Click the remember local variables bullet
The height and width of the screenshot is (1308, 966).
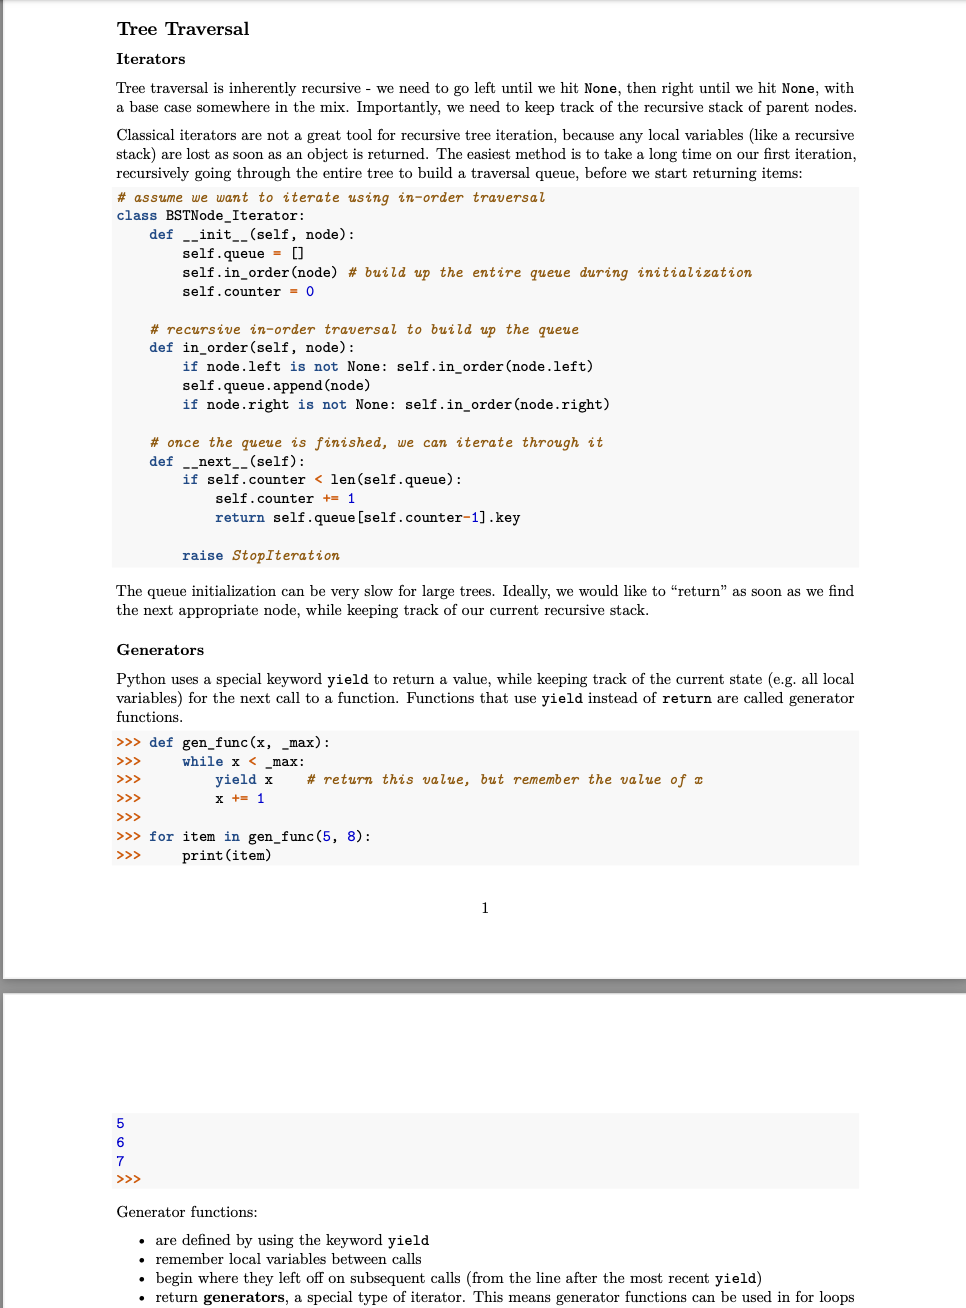288,1259
